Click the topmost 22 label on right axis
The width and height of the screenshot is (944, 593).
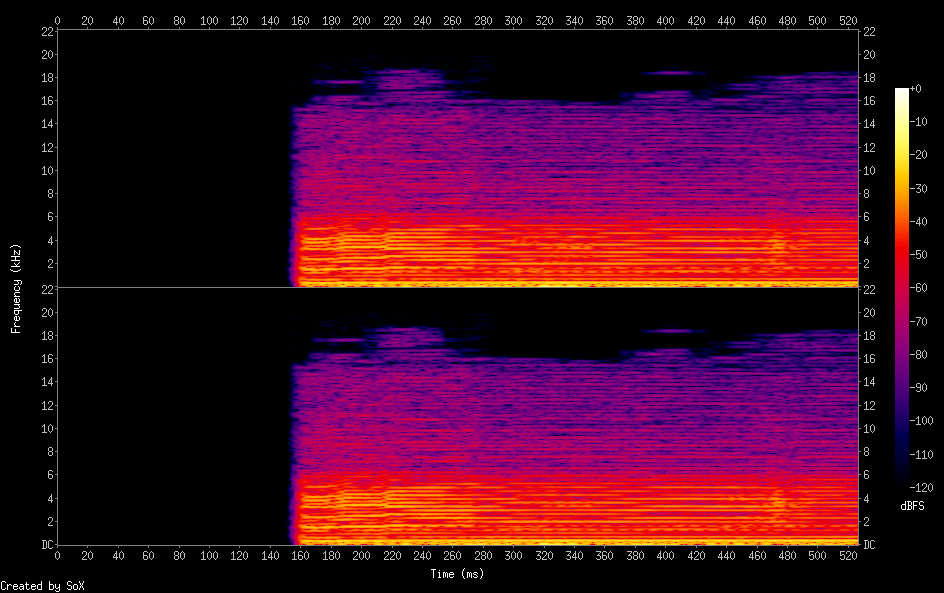point(869,32)
